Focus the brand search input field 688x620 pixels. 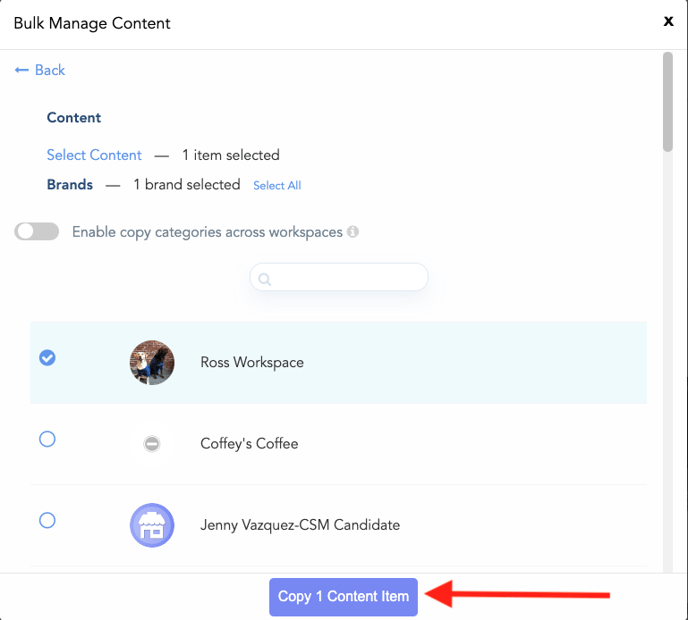coord(339,277)
